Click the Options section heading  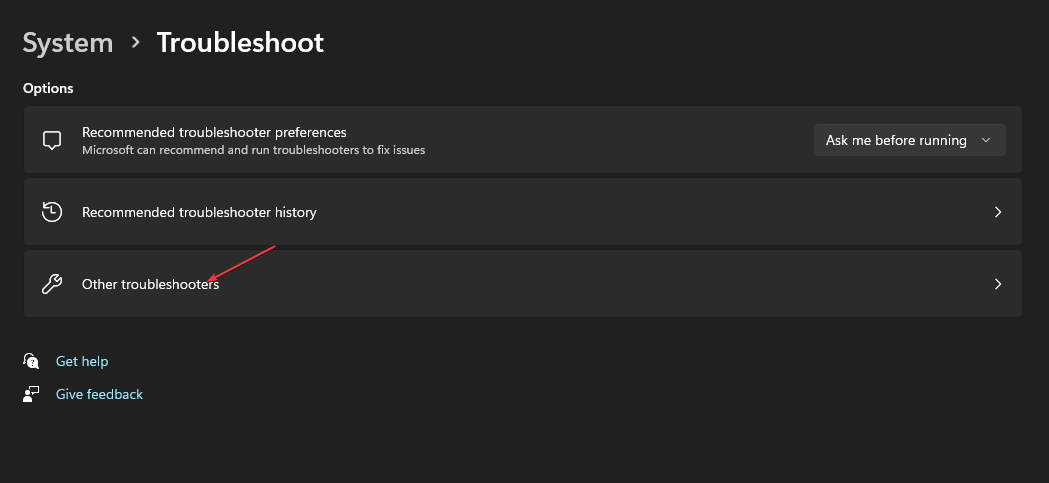(x=48, y=88)
